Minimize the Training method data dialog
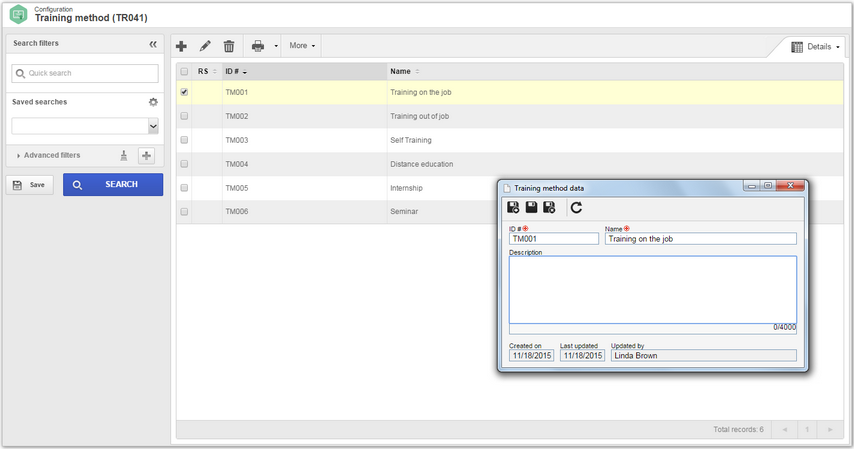Viewport: 854px width, 449px height. pos(752,186)
